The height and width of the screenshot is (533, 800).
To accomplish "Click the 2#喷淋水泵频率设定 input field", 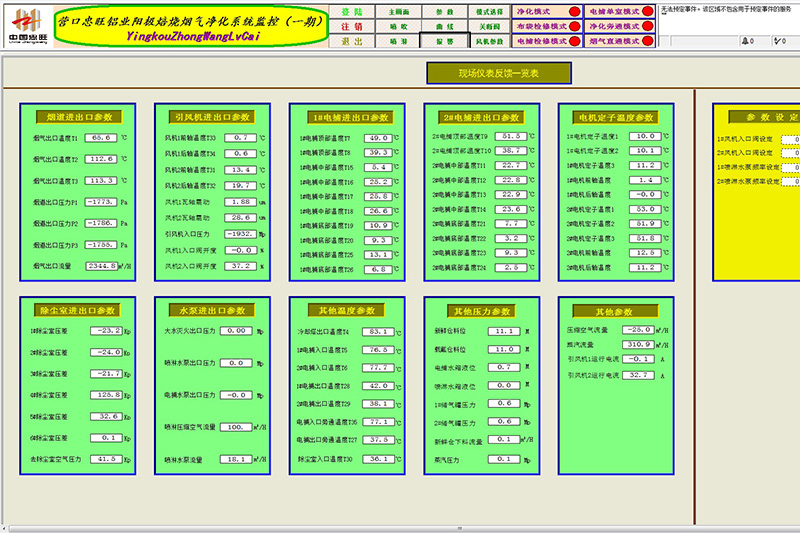I will pyautogui.click(x=790, y=181).
